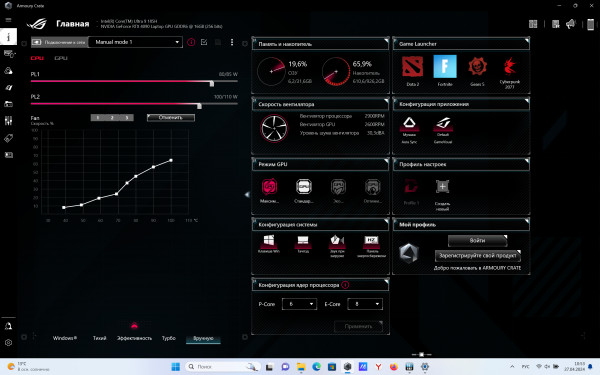
Task: Select the Optimized GPU mode
Action: [372, 187]
